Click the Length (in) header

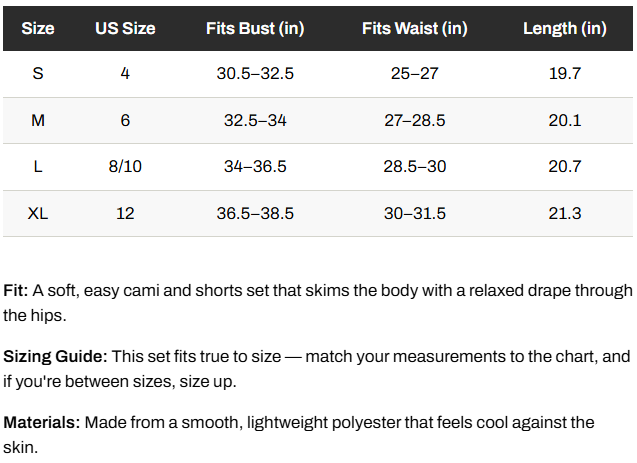pos(565,28)
